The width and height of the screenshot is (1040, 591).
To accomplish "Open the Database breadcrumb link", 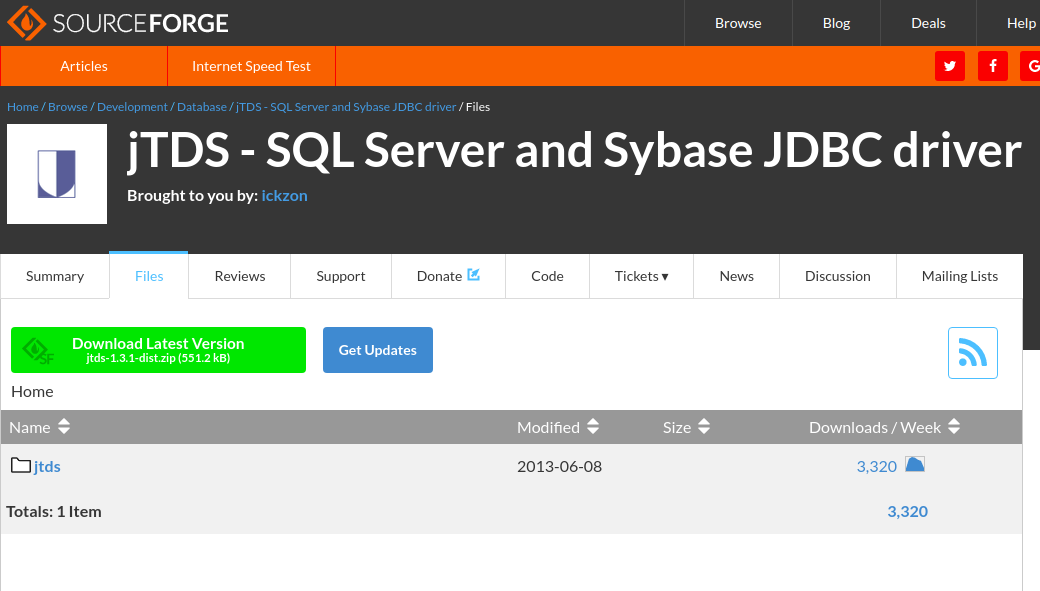I will (x=202, y=107).
